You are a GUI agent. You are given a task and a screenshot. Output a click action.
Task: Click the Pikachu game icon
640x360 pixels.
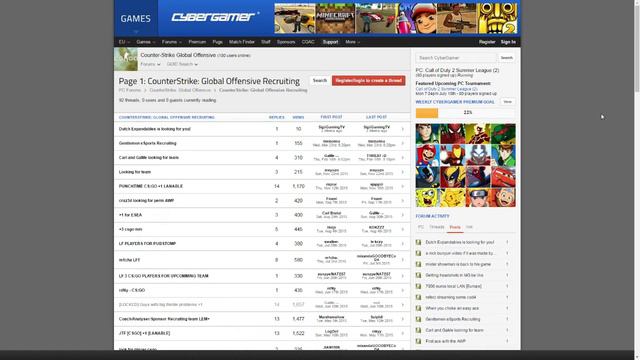(x=453, y=198)
